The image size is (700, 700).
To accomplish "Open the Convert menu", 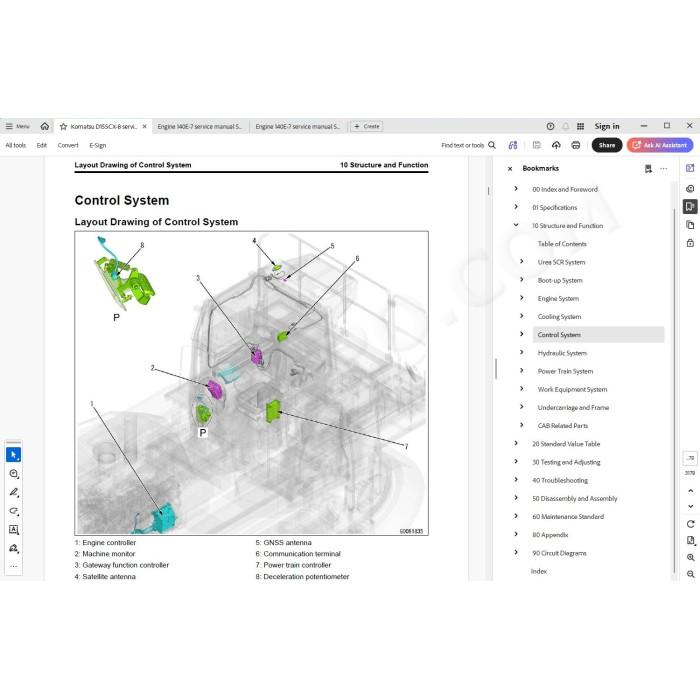I will coord(68,145).
